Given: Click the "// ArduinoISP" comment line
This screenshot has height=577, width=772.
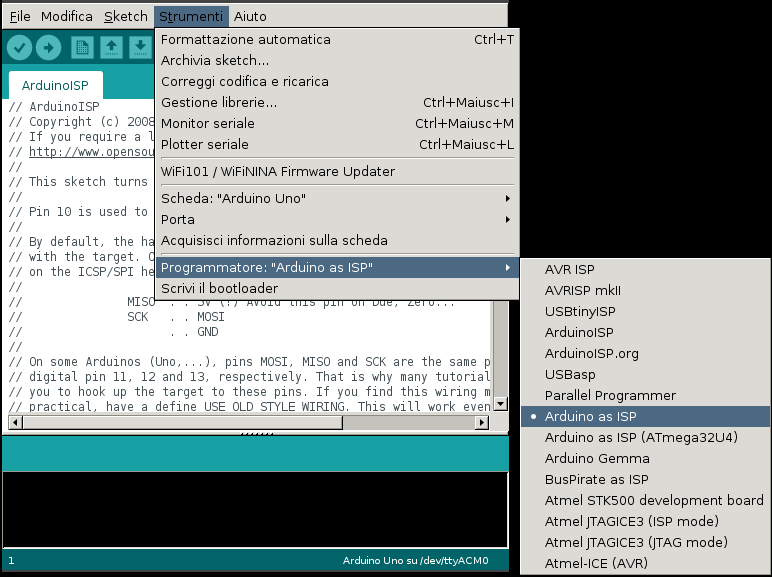Looking at the screenshot, I should click(x=54, y=107).
